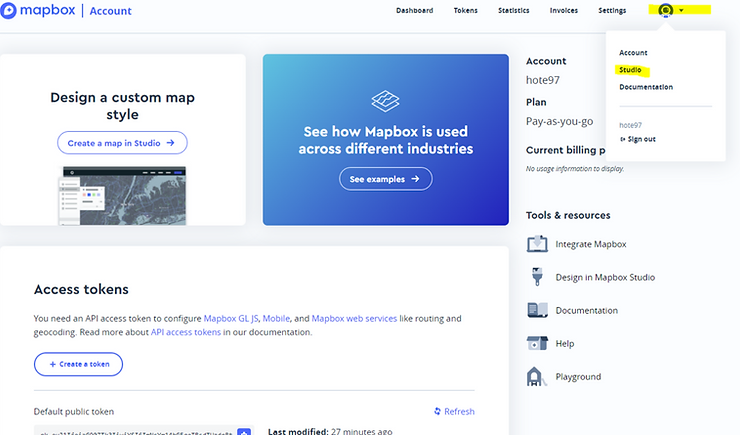Click the default public token field
The image size is (740, 435).
coord(144,431)
